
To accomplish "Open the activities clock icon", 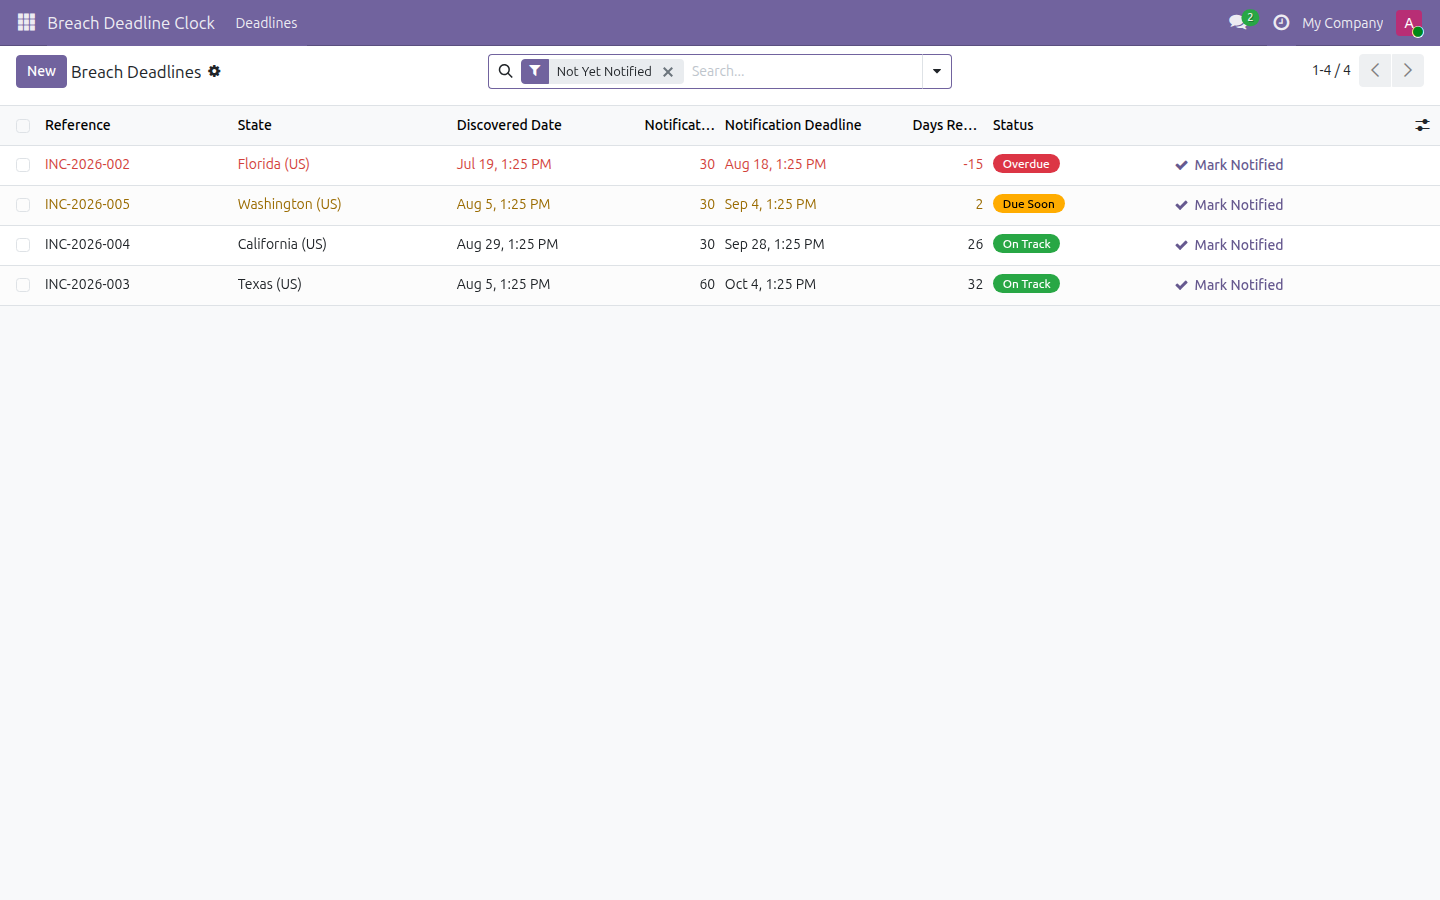I will pyautogui.click(x=1281, y=22).
